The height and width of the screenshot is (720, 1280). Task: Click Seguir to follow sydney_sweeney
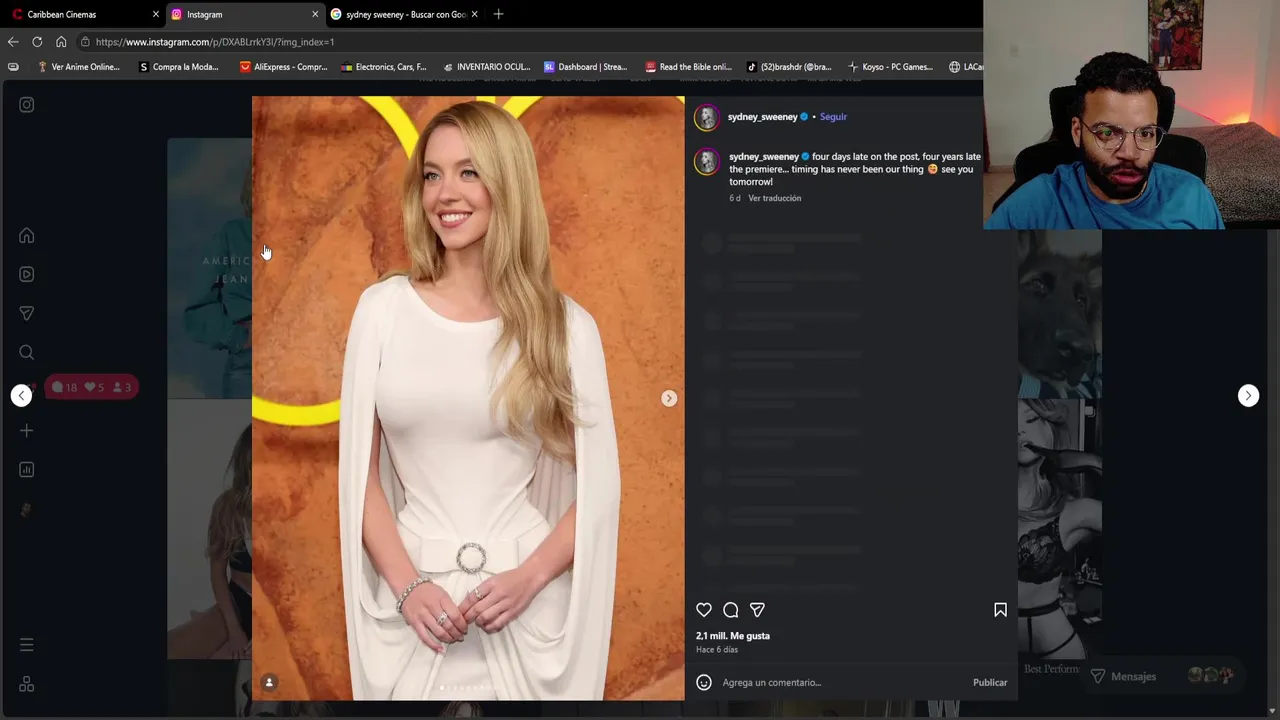(x=833, y=117)
